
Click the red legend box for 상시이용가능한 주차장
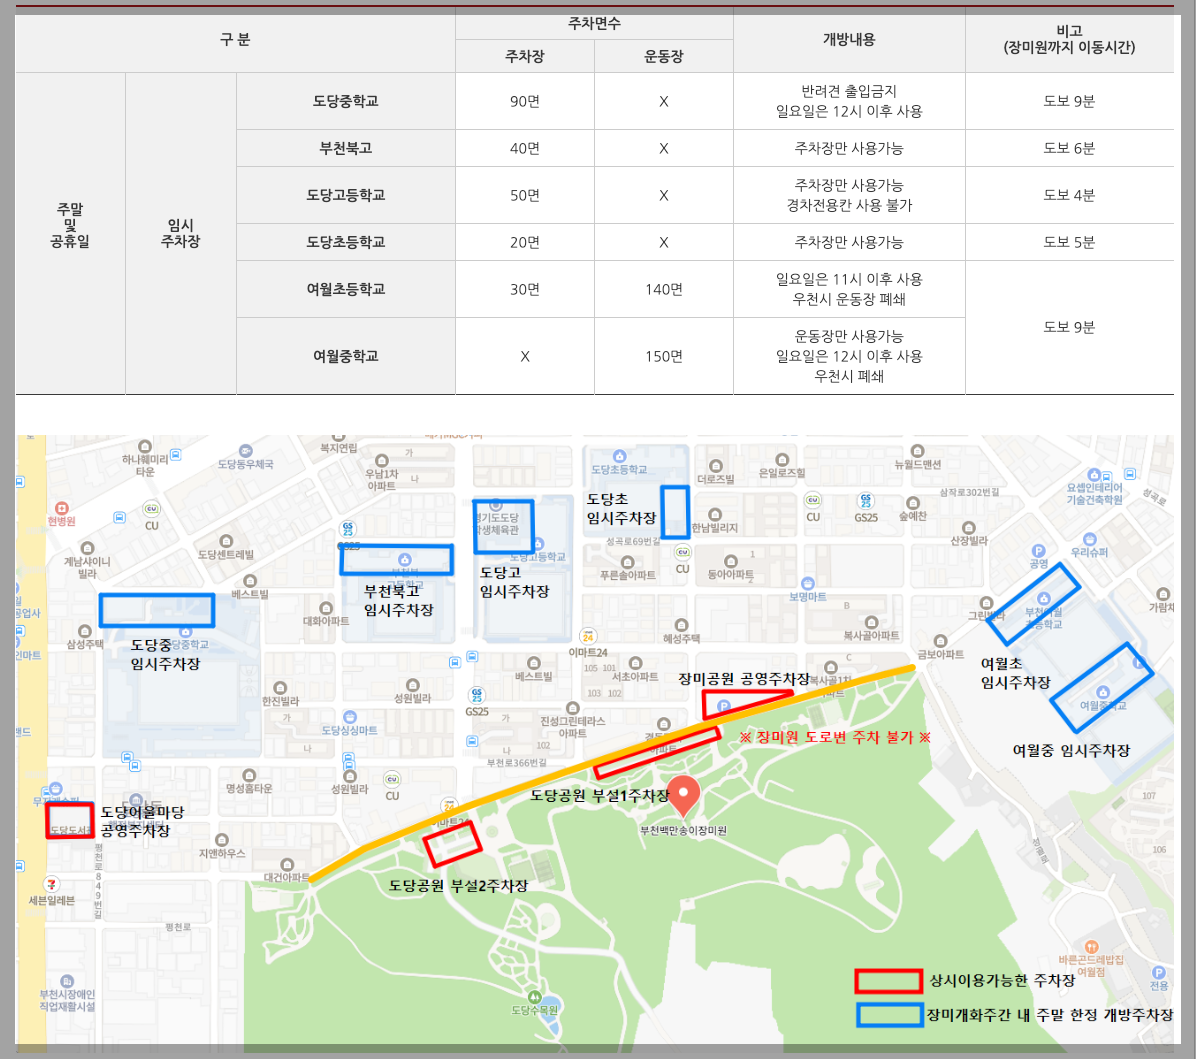(888, 983)
